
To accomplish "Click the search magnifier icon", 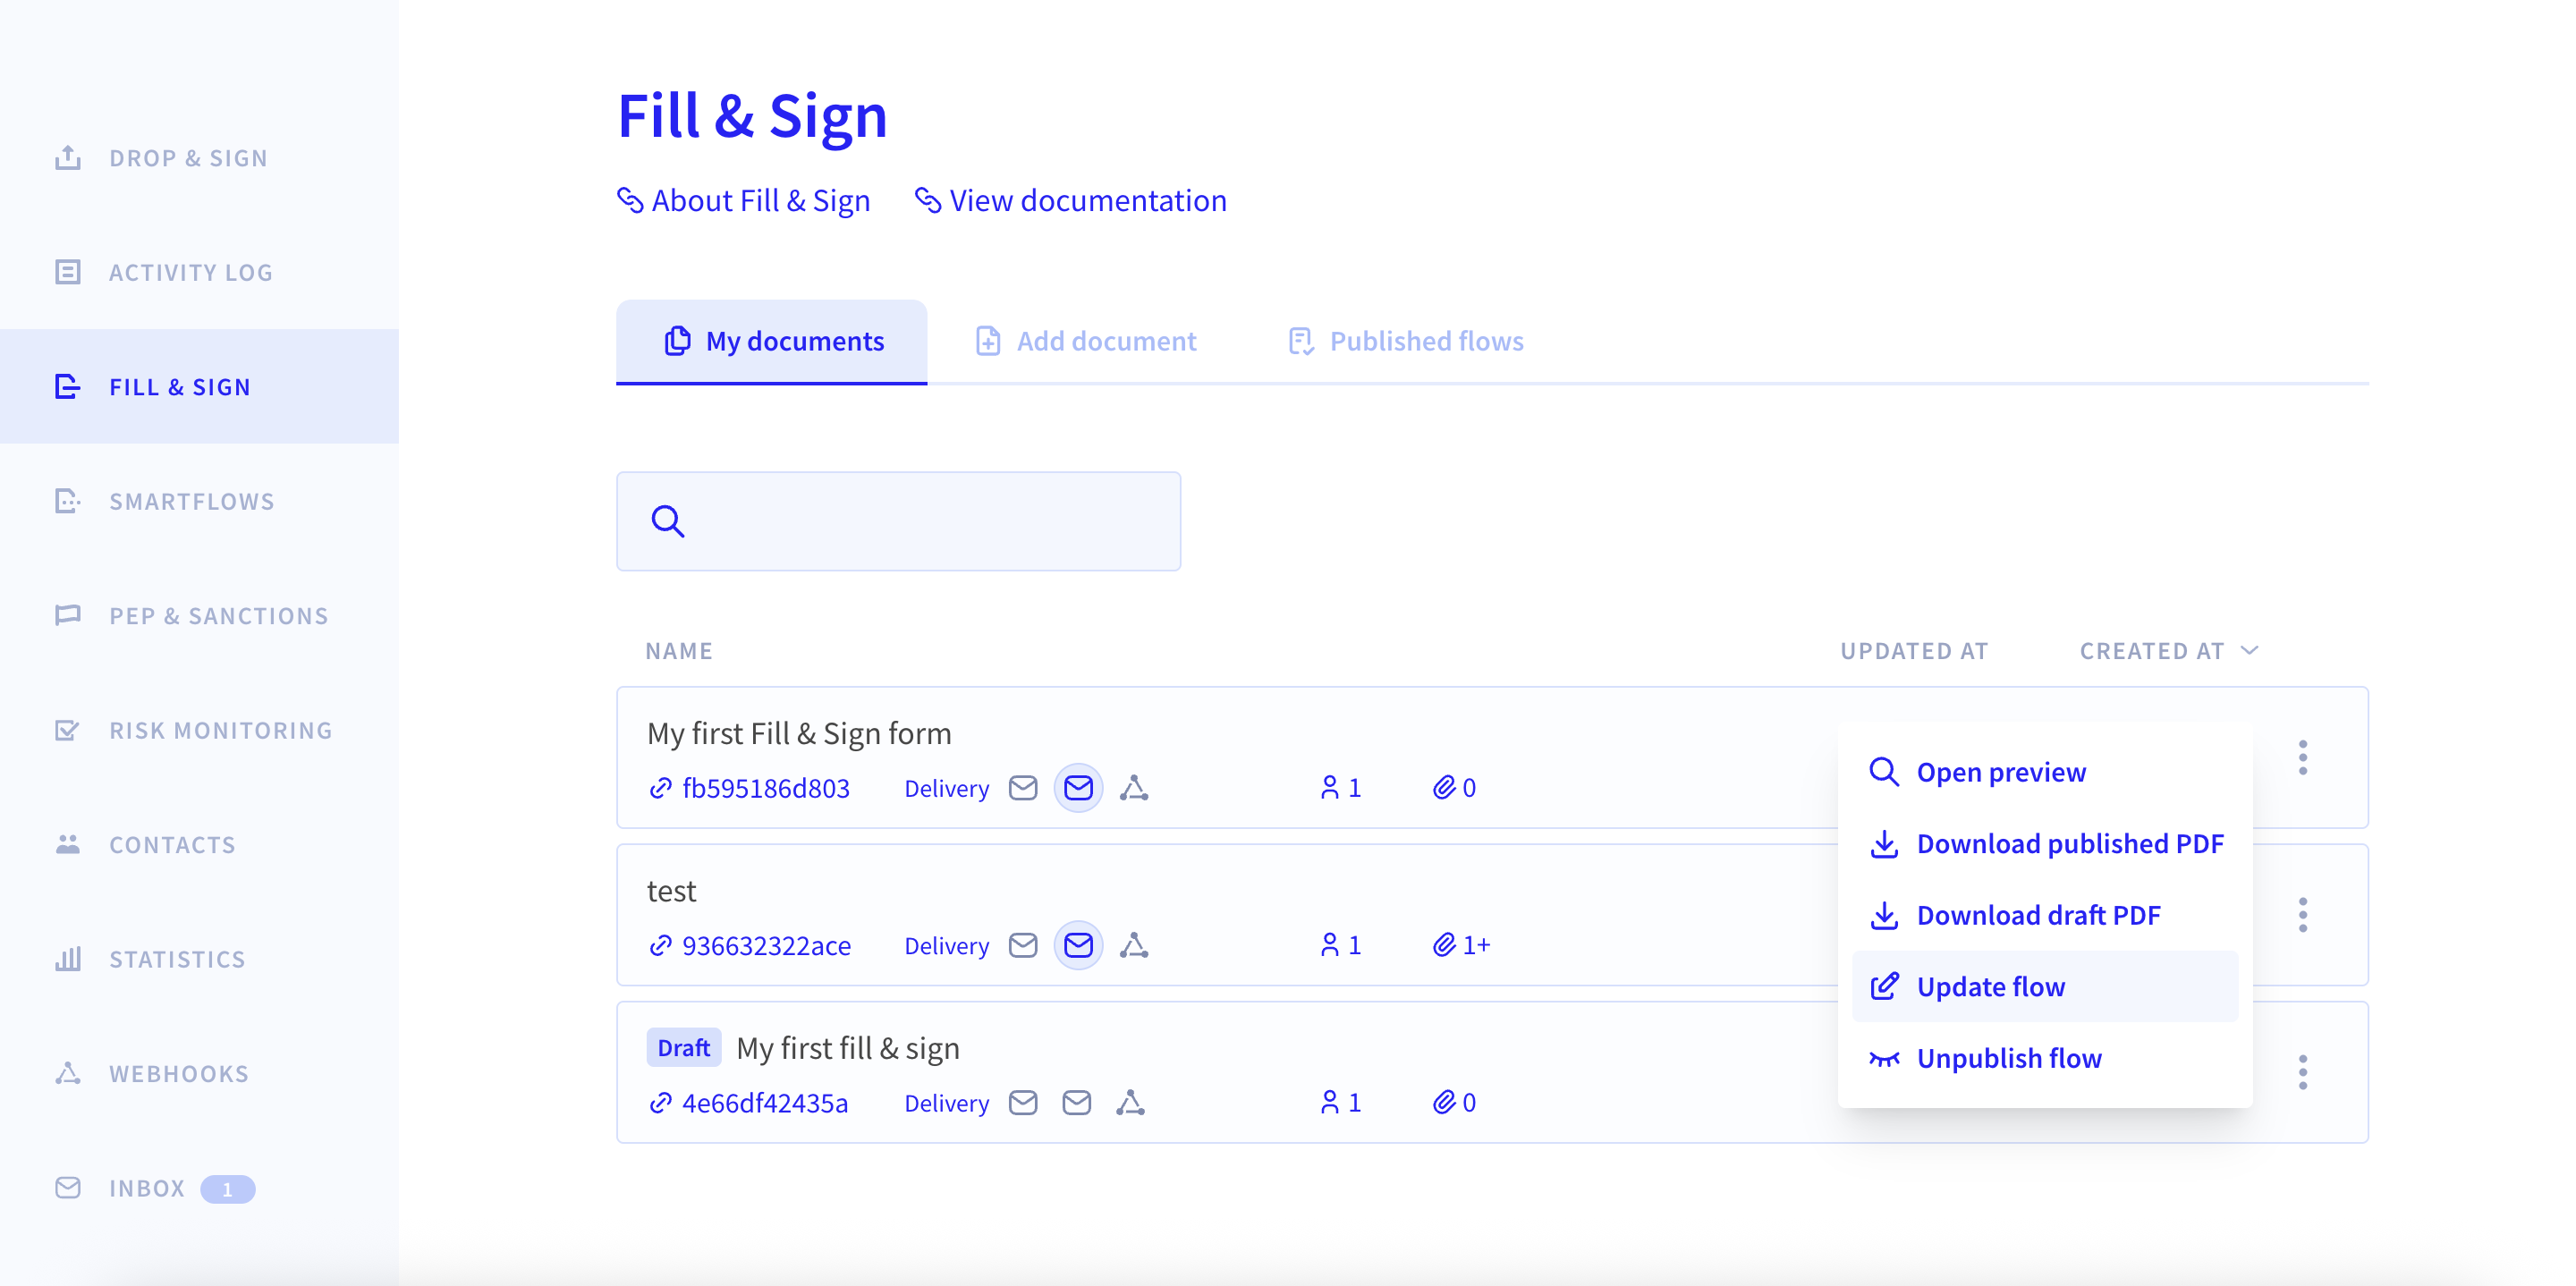I will pyautogui.click(x=668, y=521).
